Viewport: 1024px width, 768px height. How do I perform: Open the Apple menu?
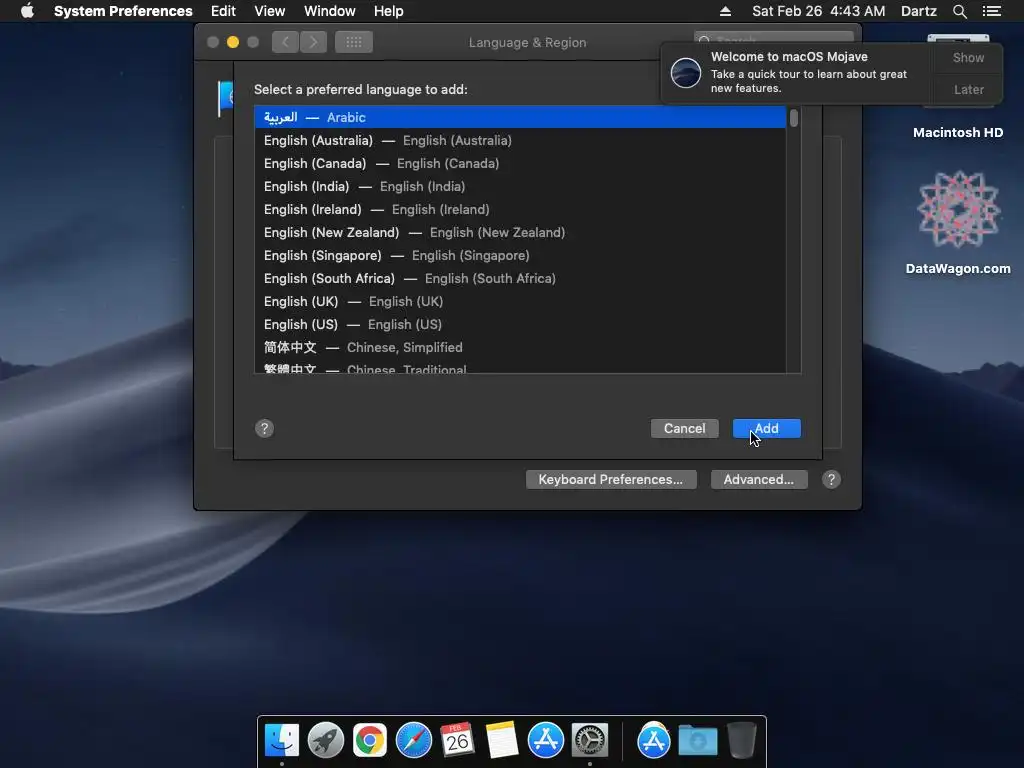[27, 11]
